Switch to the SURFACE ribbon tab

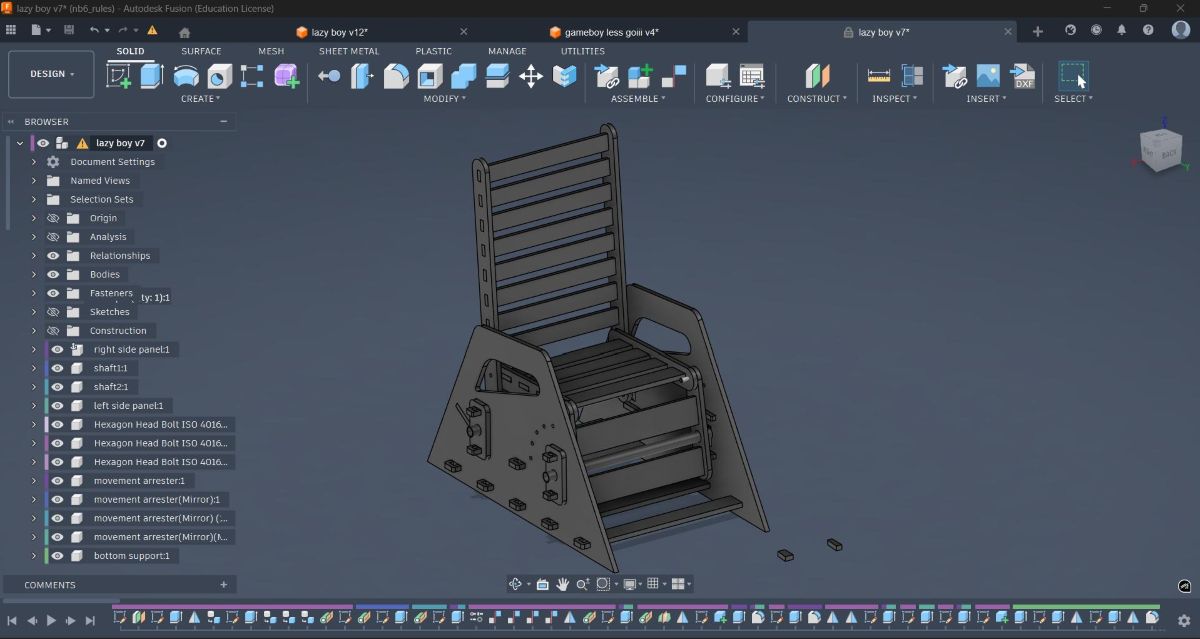[201, 50]
